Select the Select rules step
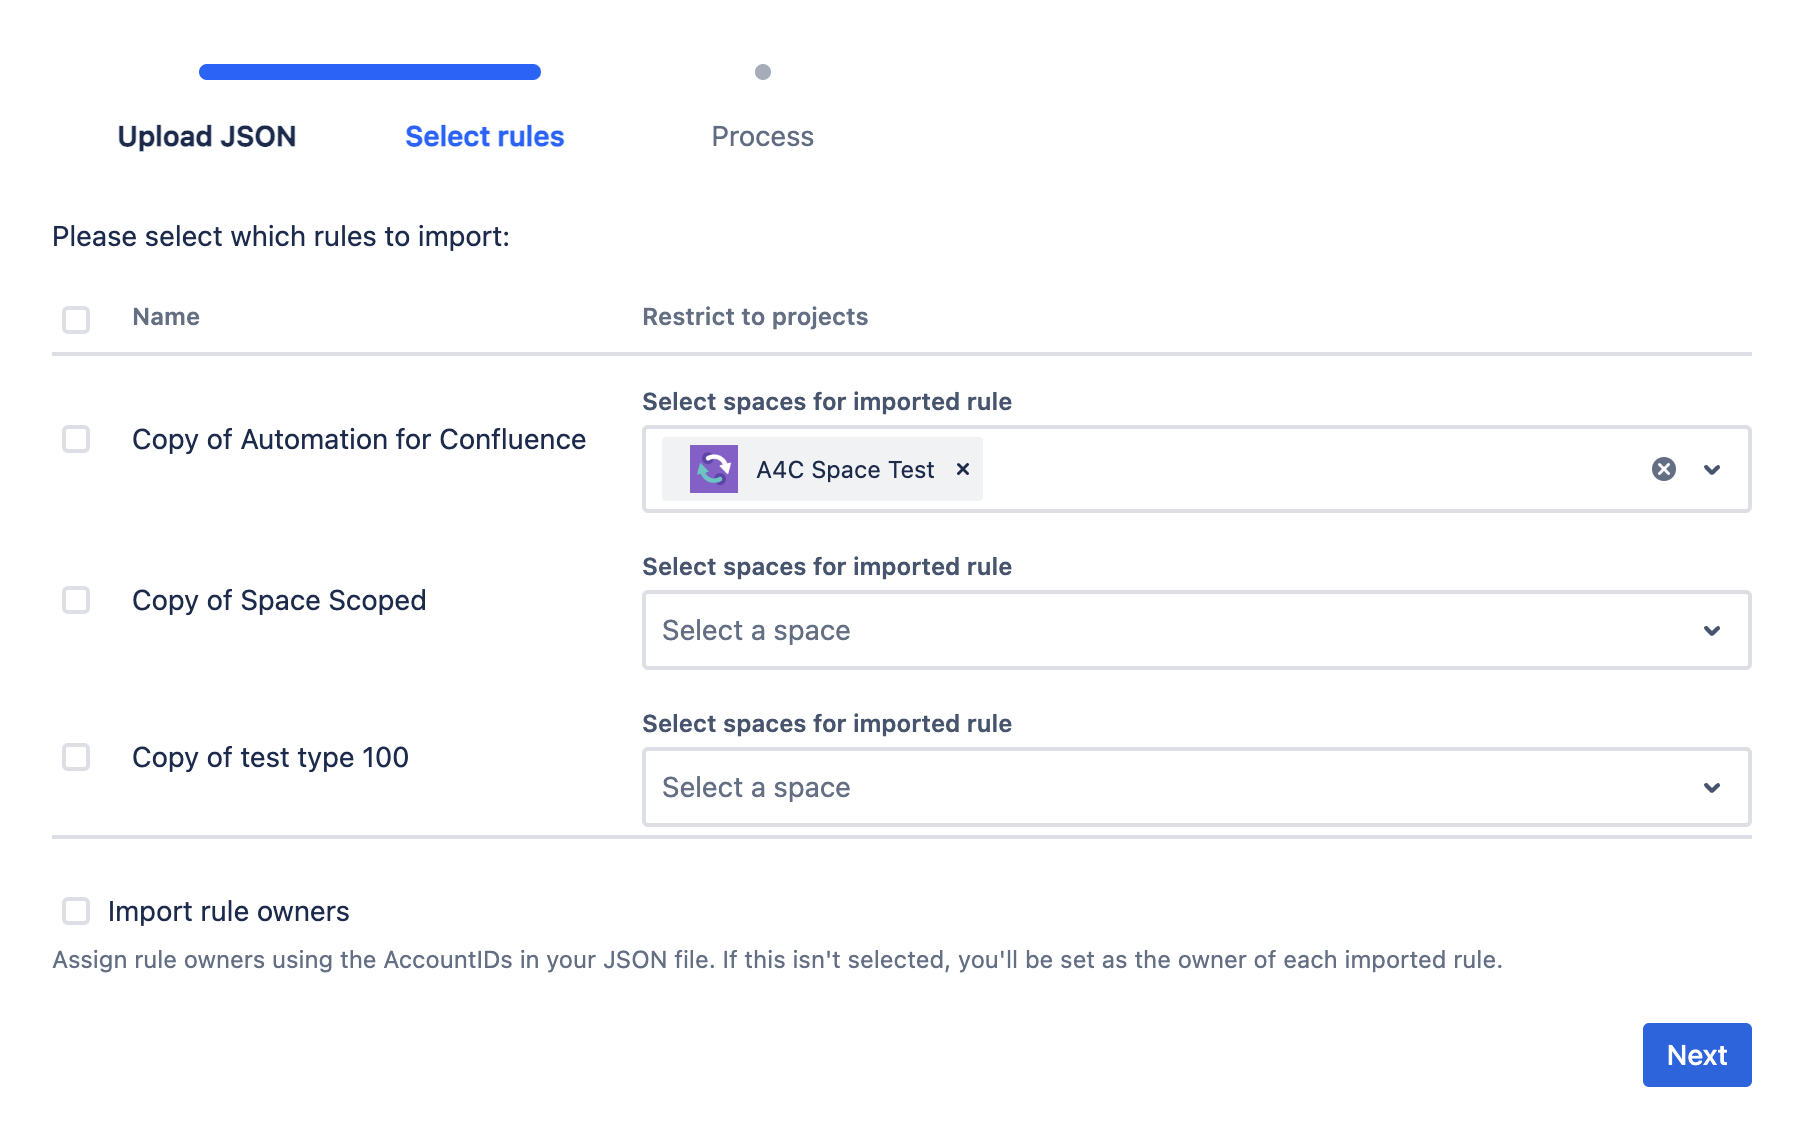The width and height of the screenshot is (1800, 1128). [x=485, y=136]
